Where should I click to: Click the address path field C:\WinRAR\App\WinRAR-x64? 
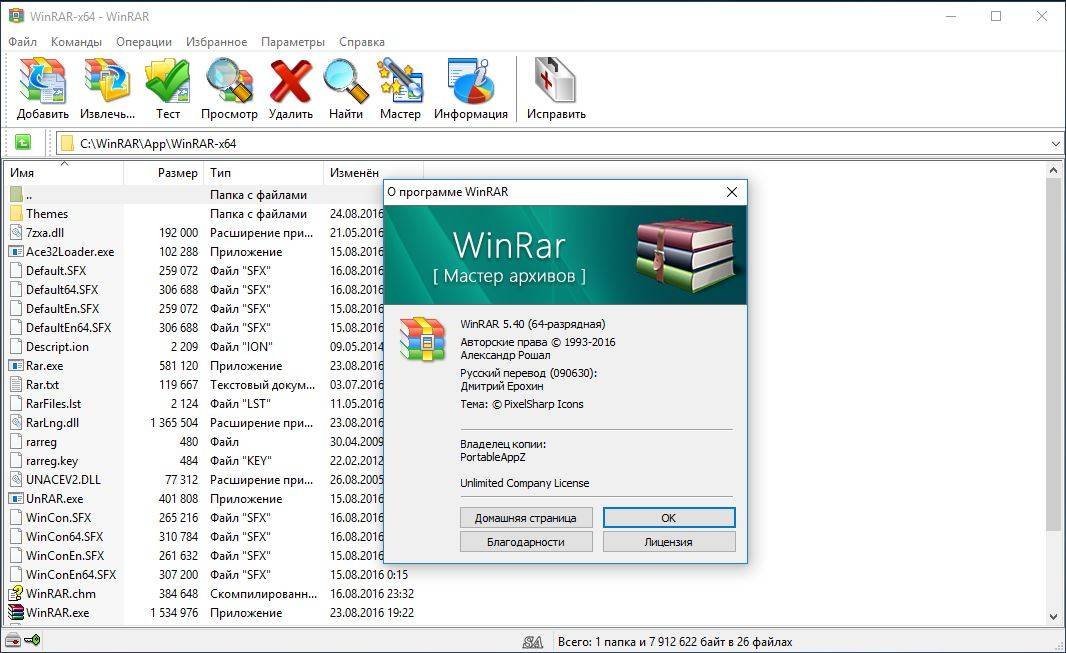[x=560, y=143]
